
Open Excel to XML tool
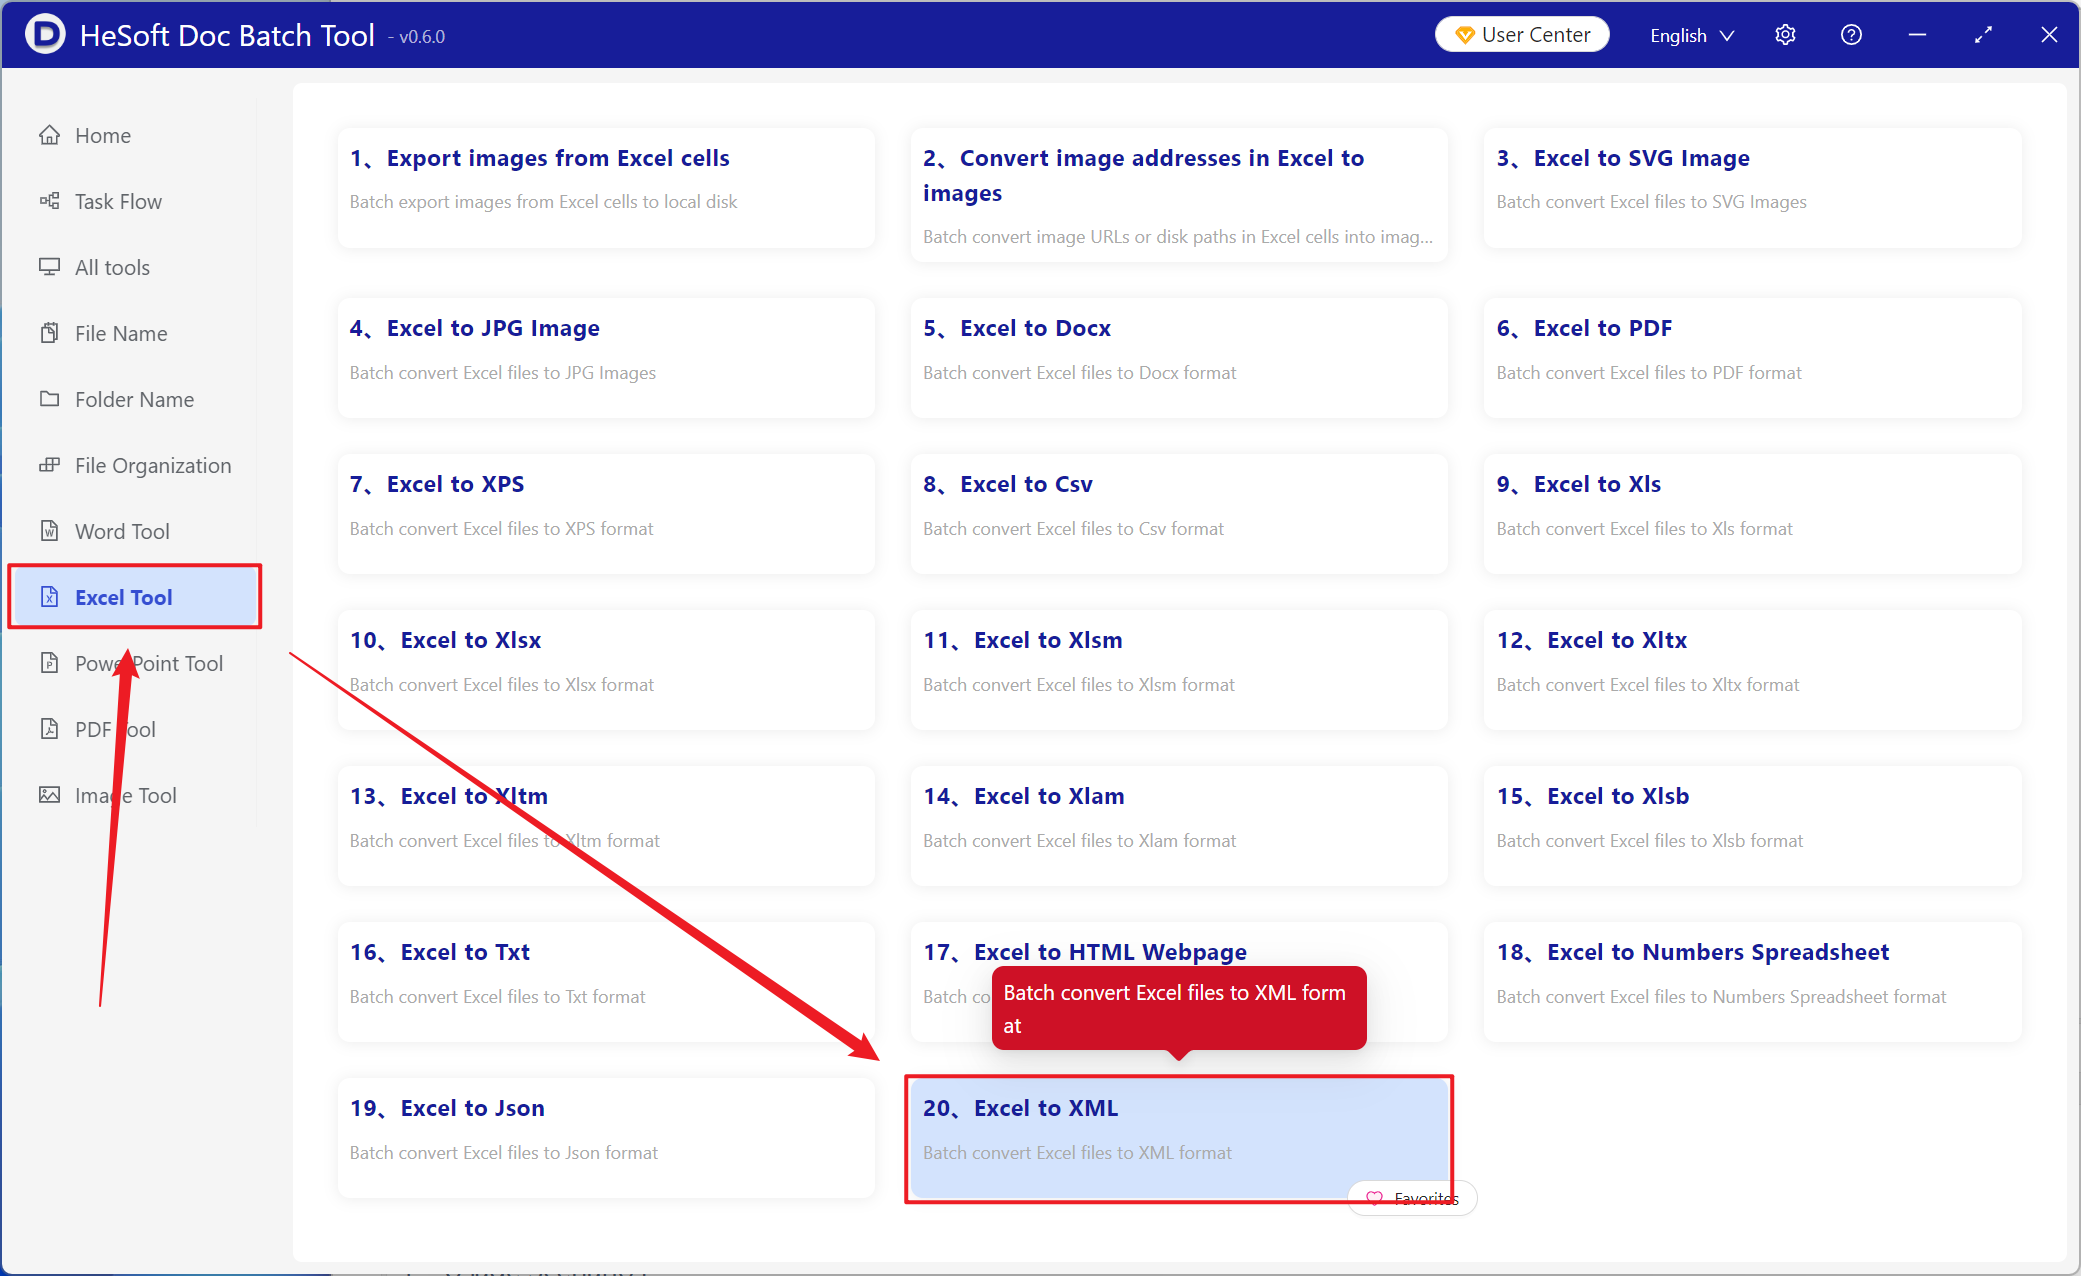[1179, 1137]
